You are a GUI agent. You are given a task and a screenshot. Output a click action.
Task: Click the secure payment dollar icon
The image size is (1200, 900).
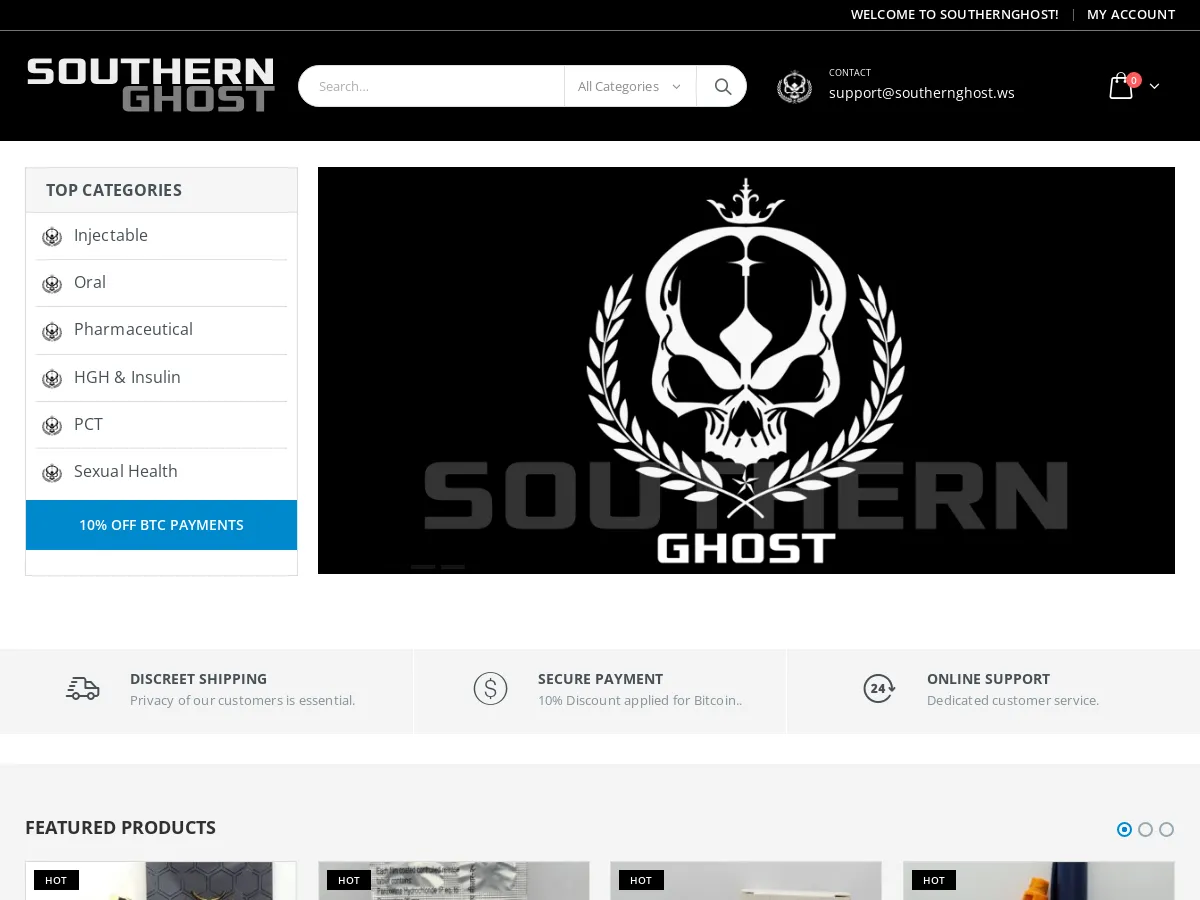click(x=490, y=689)
